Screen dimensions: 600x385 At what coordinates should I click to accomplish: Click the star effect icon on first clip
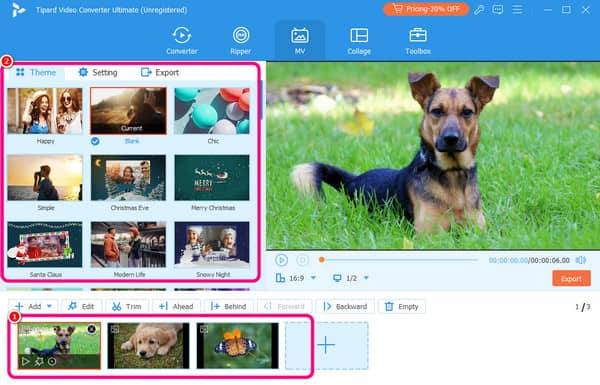[39, 361]
